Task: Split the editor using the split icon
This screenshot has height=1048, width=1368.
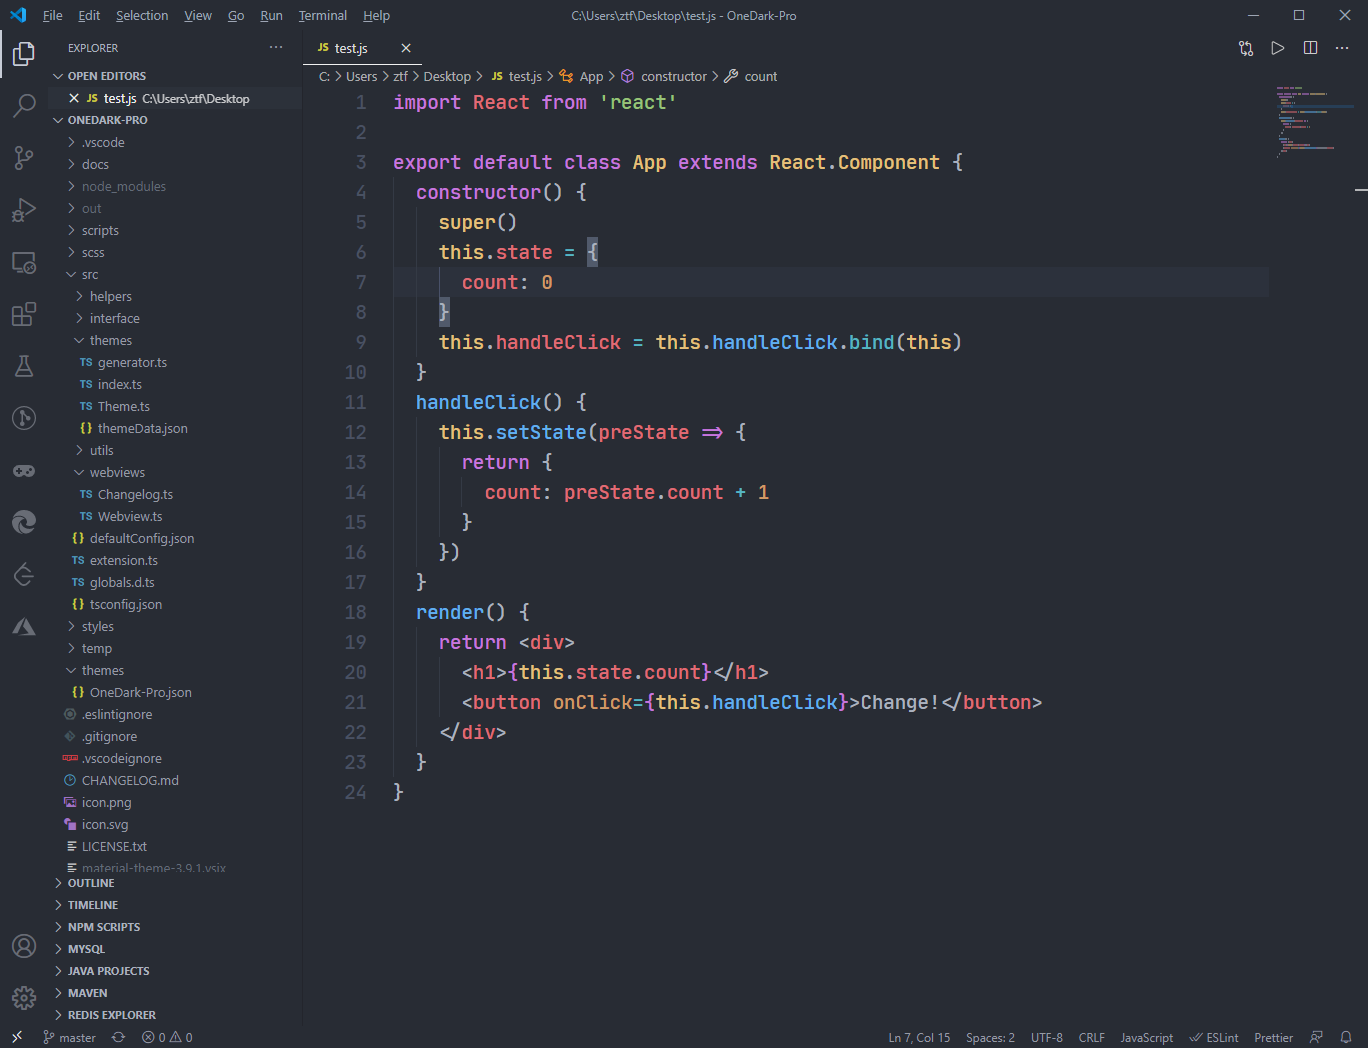Action: click(x=1310, y=47)
